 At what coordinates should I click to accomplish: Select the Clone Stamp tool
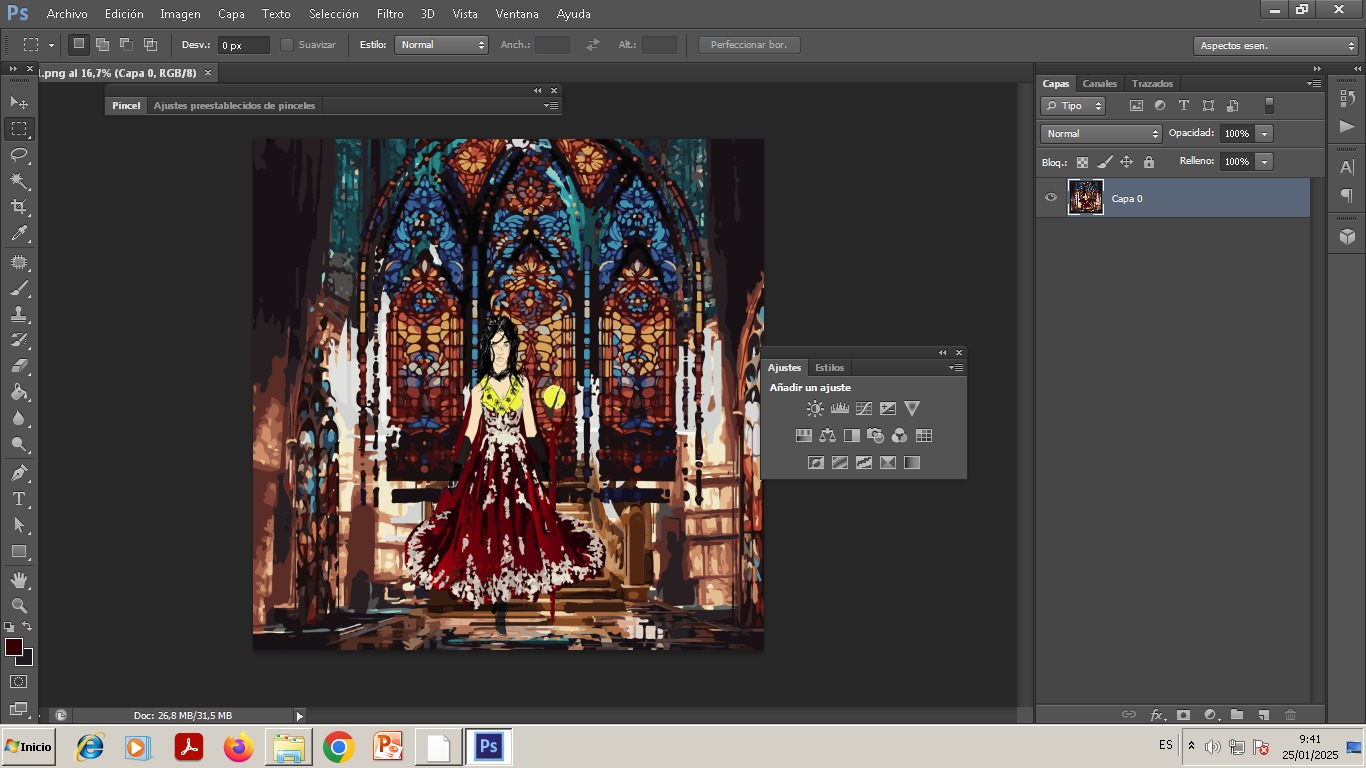pyautogui.click(x=19, y=314)
